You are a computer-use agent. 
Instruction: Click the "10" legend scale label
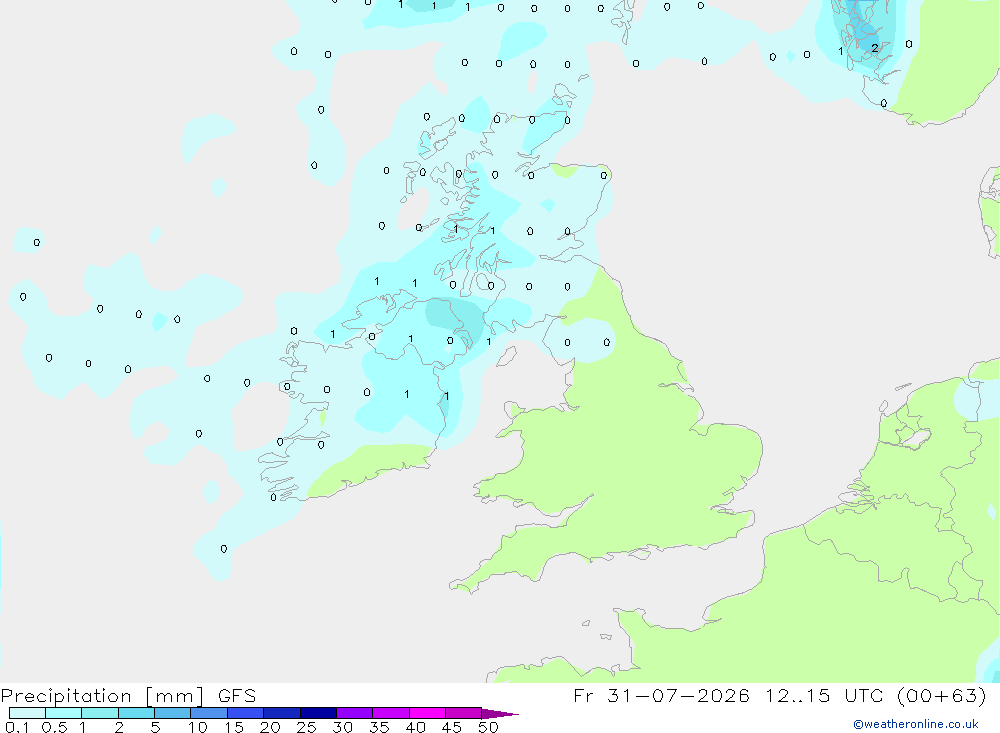[x=198, y=727]
